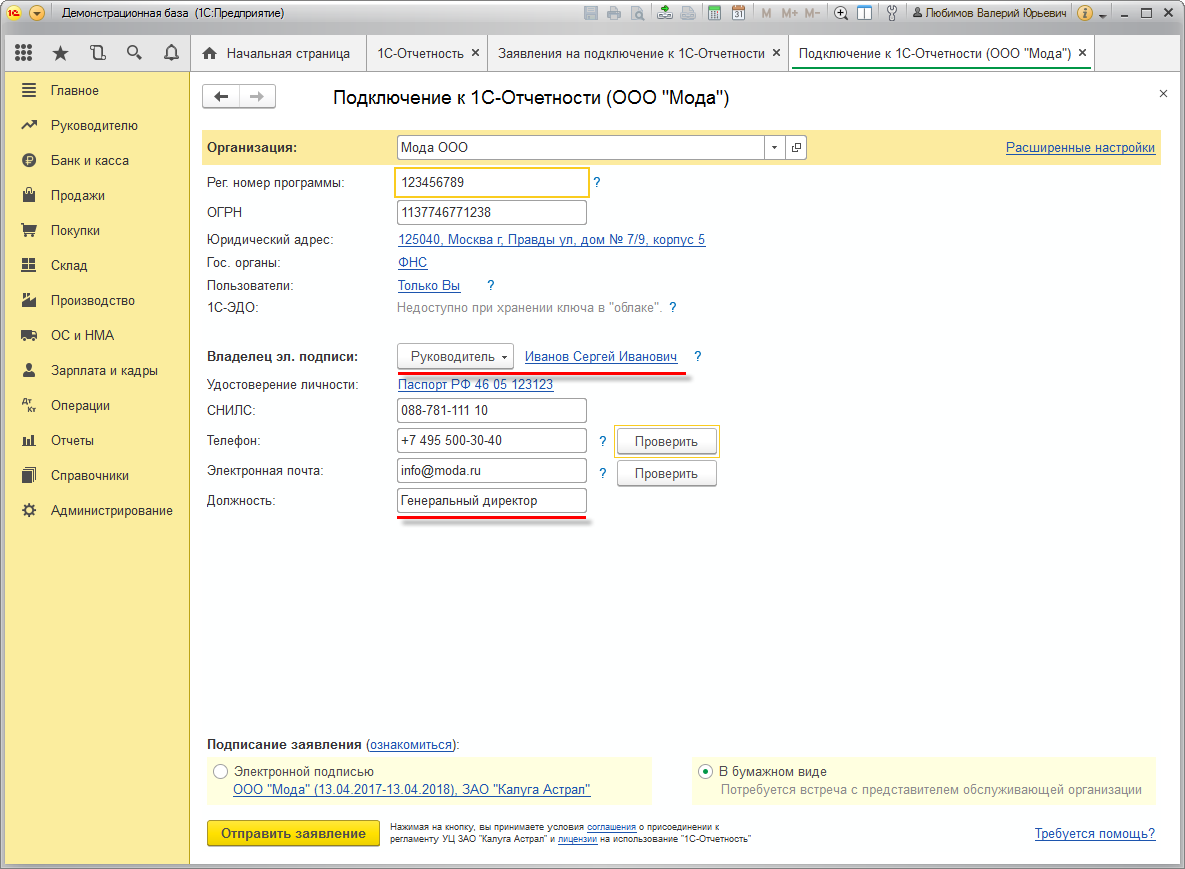Switch to Начальная страница tab

coord(277,54)
